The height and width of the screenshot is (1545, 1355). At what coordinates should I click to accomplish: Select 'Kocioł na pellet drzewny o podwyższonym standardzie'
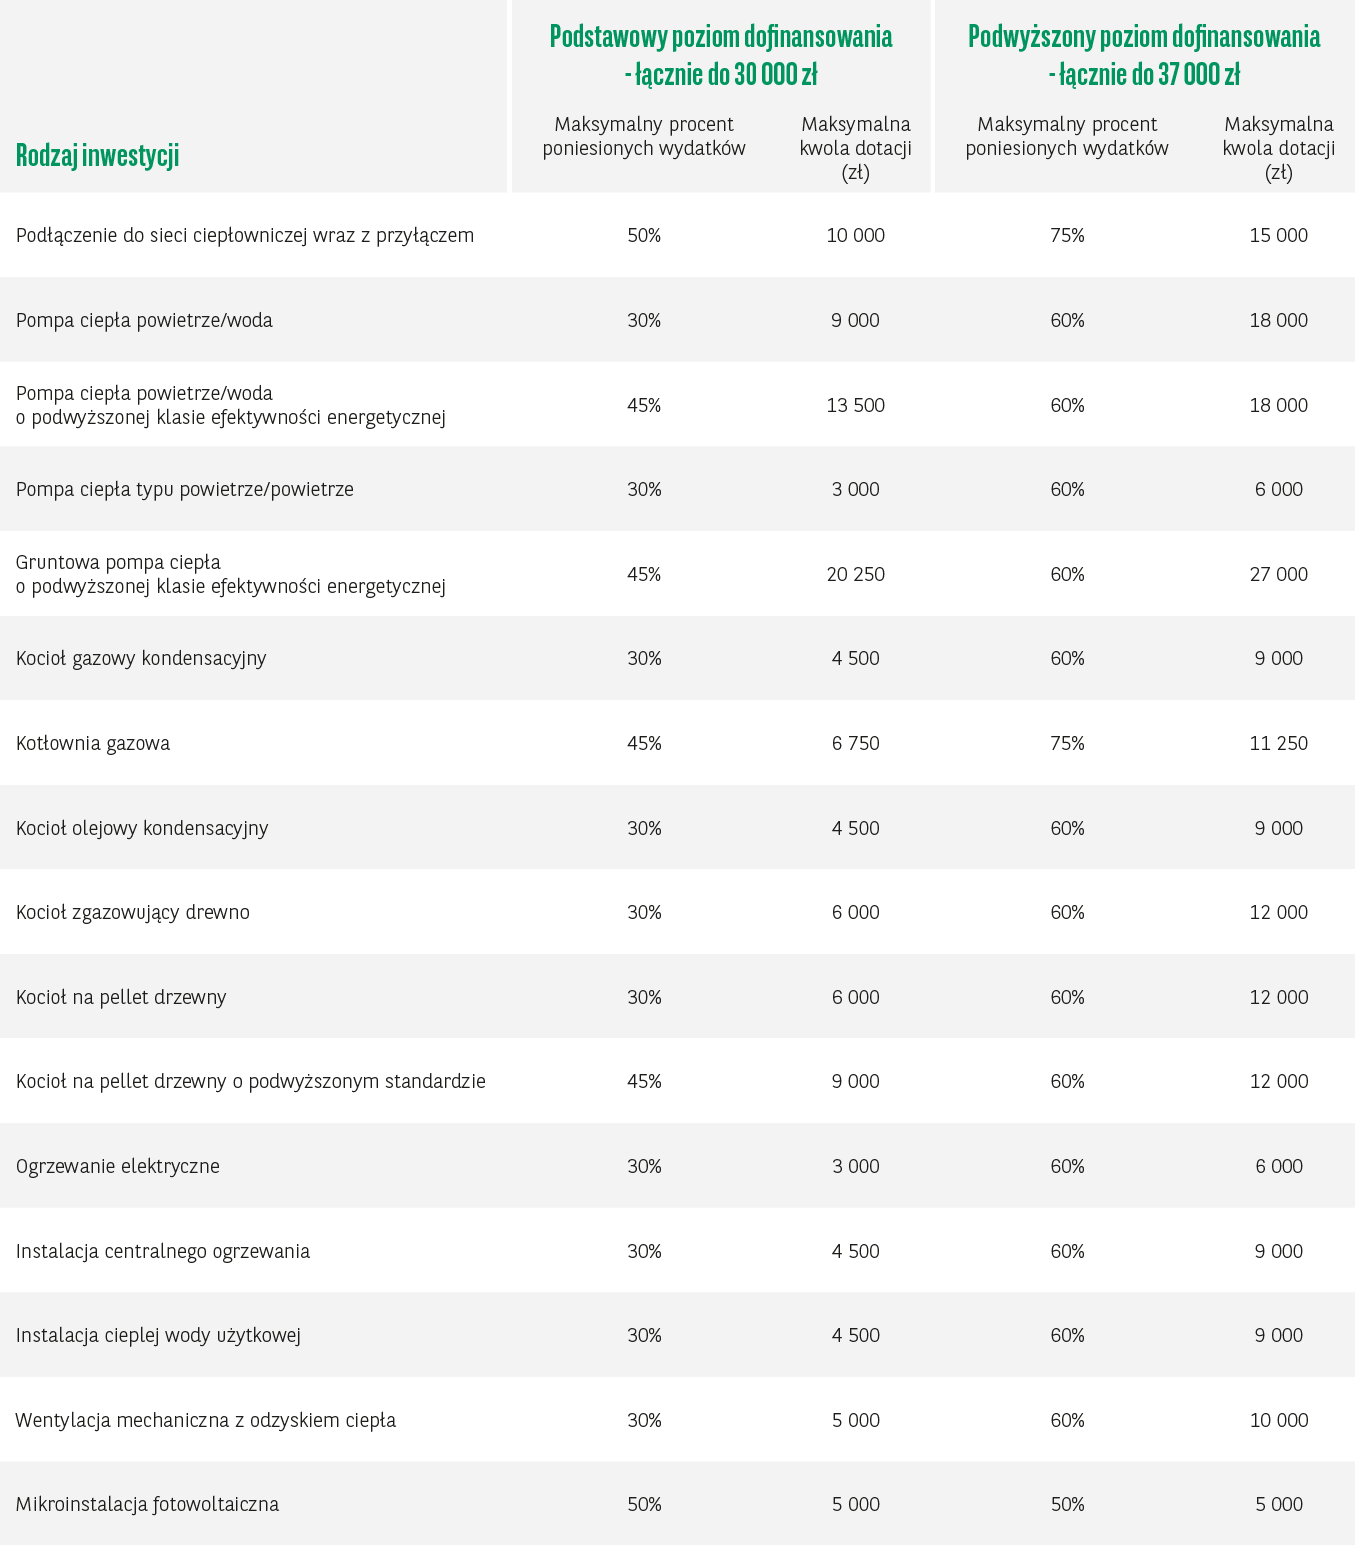(x=251, y=1082)
